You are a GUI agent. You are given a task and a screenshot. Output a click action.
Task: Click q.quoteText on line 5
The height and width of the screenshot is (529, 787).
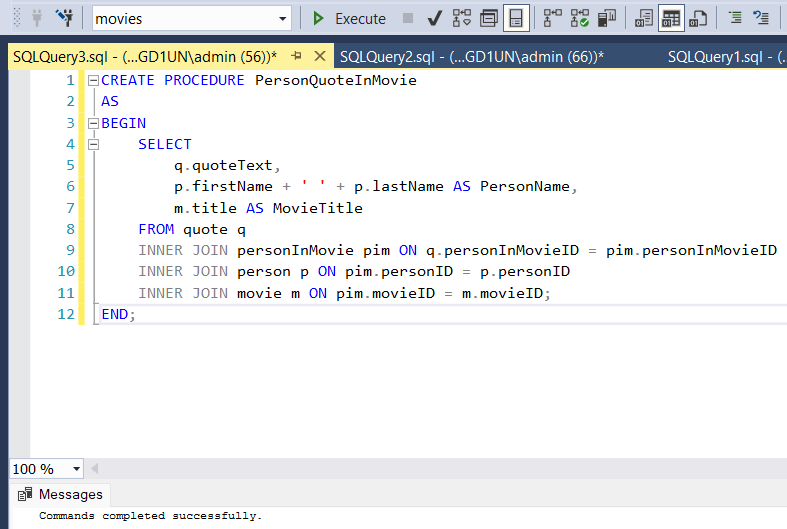point(225,166)
